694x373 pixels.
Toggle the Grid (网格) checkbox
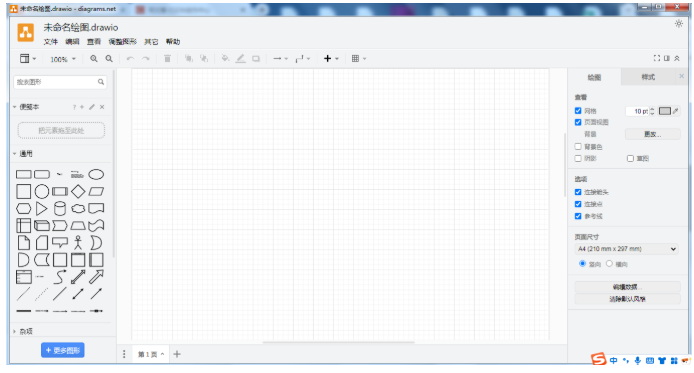[x=578, y=111]
